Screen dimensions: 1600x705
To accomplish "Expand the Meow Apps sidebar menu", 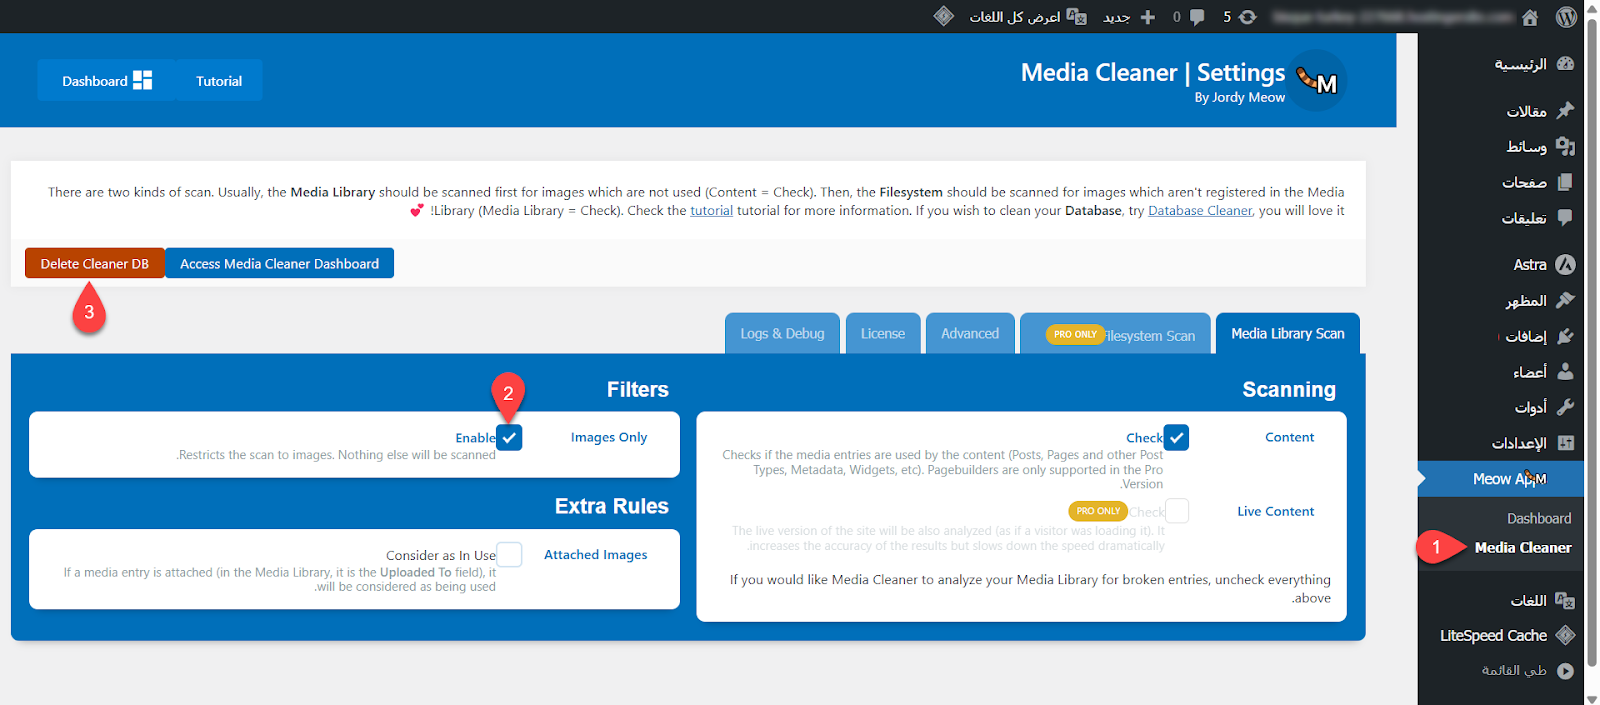I will [x=1509, y=479].
